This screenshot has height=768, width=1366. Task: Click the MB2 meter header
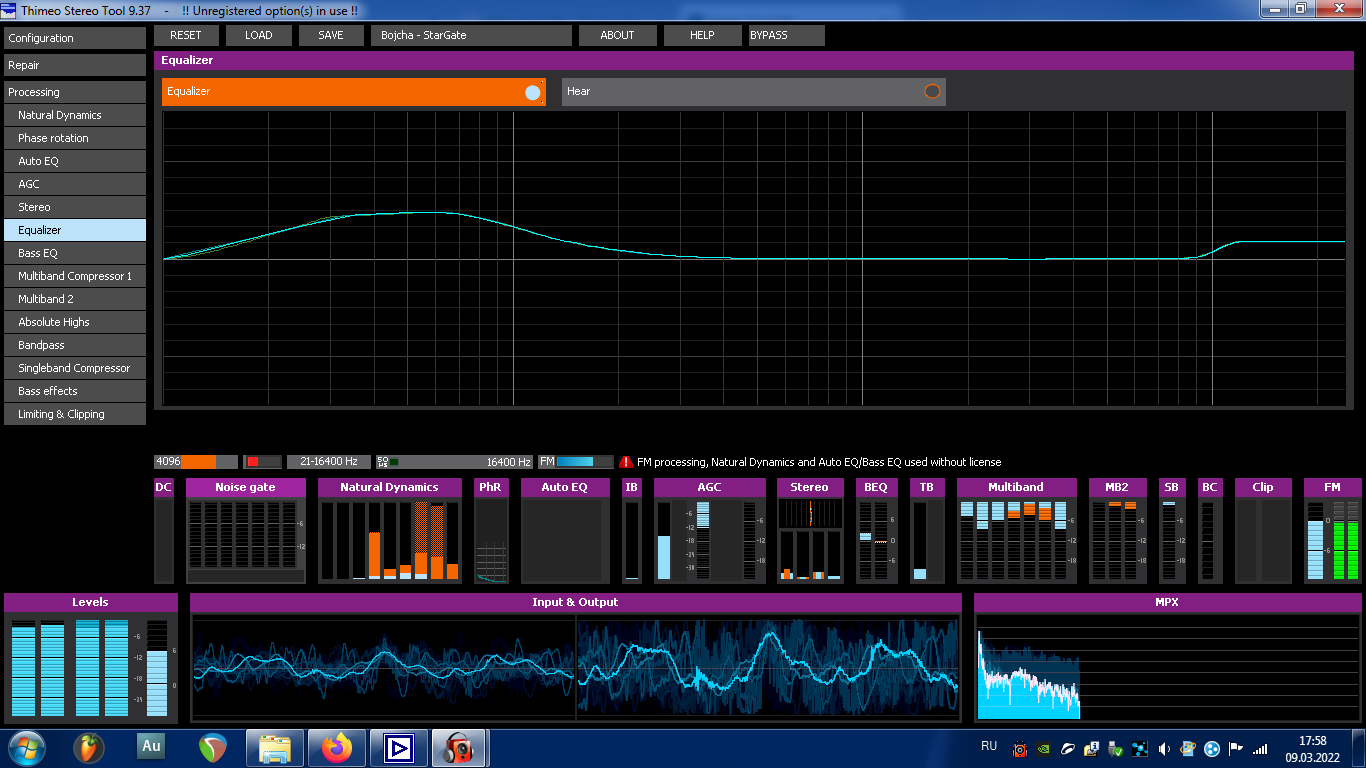(1117, 487)
